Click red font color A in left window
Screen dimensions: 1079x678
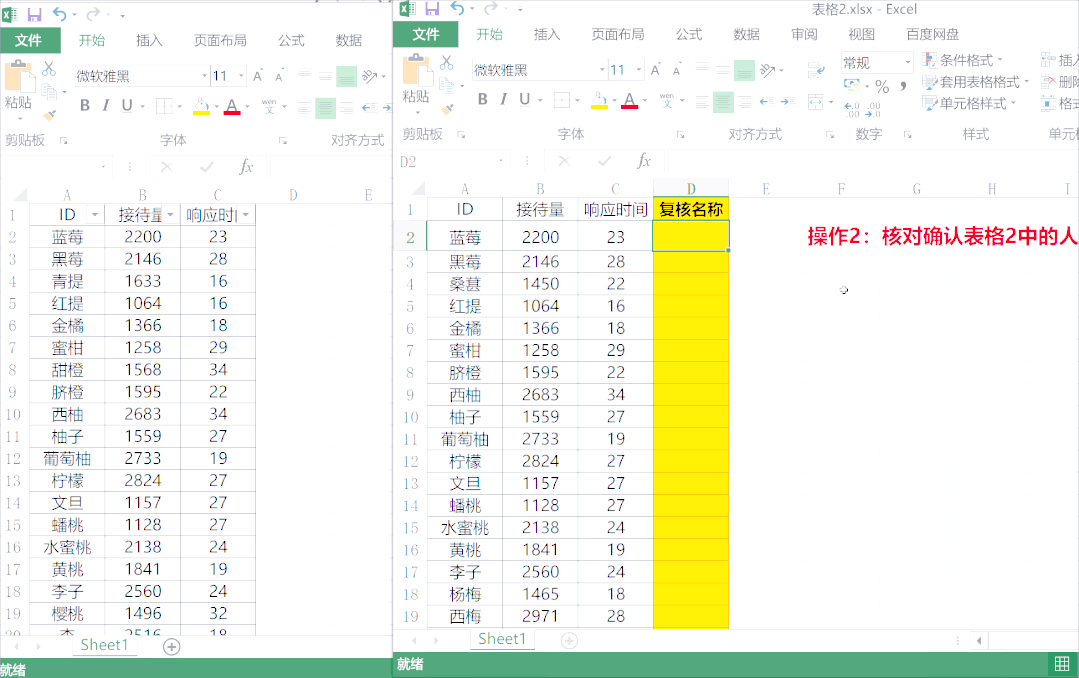click(x=232, y=107)
